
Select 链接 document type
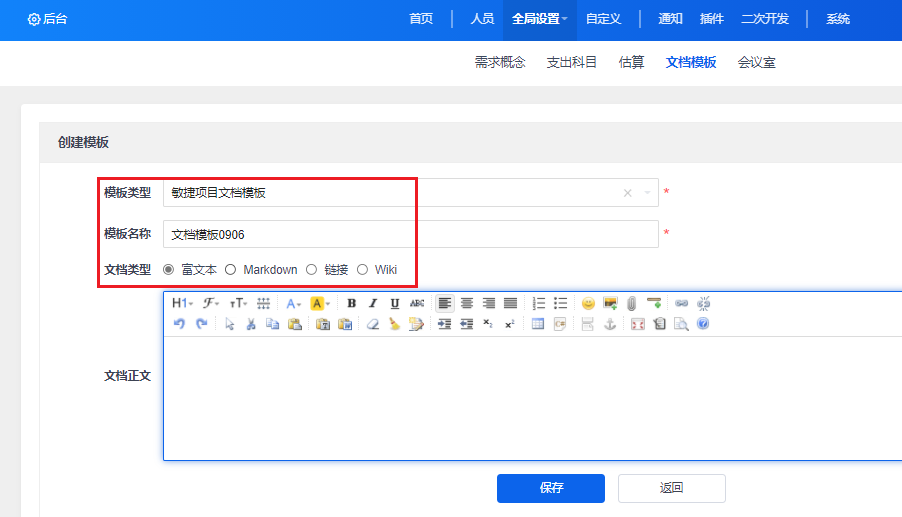[311, 270]
